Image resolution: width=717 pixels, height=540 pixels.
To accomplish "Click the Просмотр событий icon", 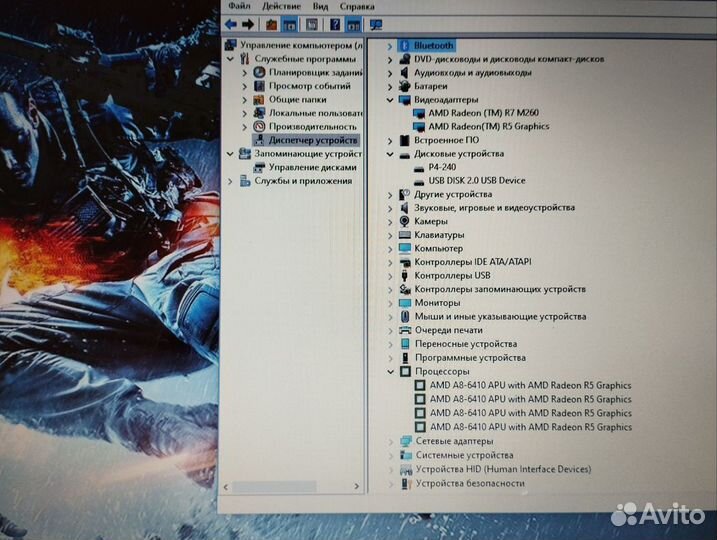I will 259,86.
